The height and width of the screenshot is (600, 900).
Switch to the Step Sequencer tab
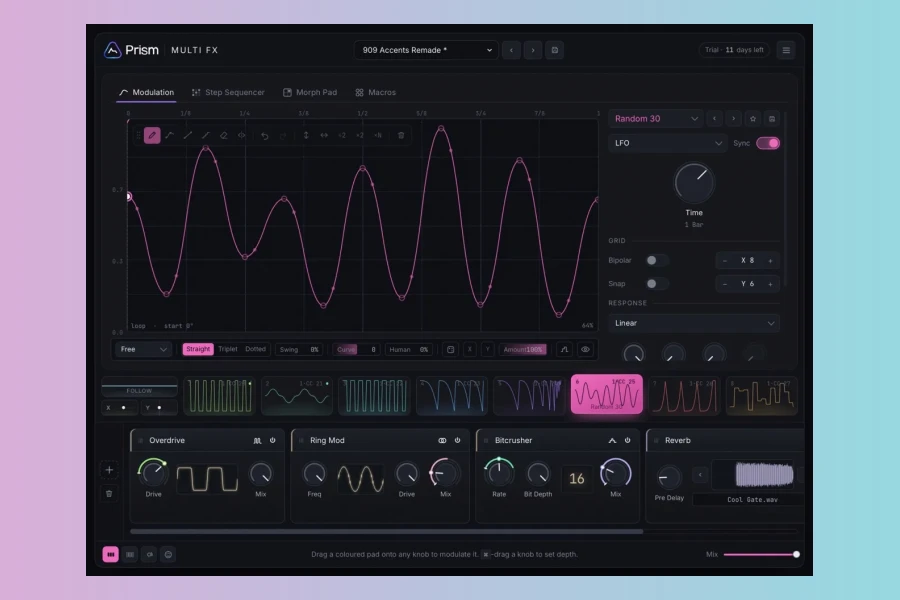(x=228, y=92)
